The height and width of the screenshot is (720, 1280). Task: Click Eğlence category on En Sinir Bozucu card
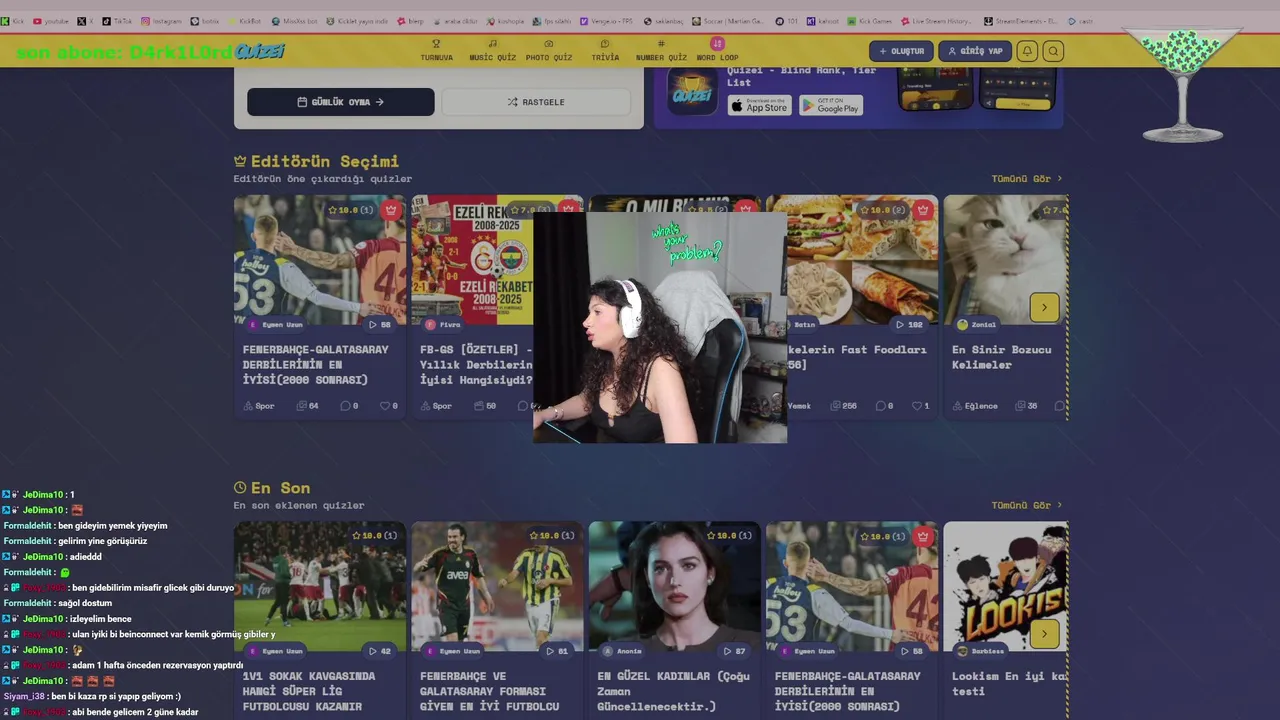(x=975, y=406)
